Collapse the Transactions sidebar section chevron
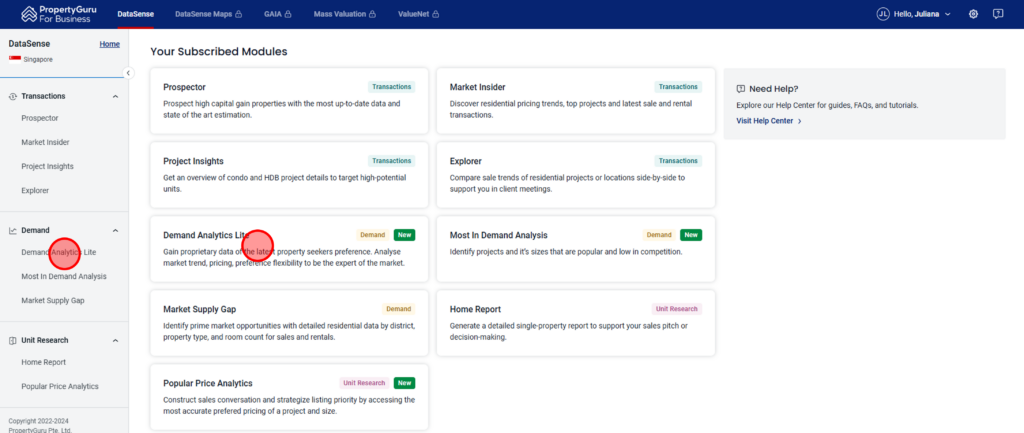Viewport: 1024px width, 433px height. [116, 97]
